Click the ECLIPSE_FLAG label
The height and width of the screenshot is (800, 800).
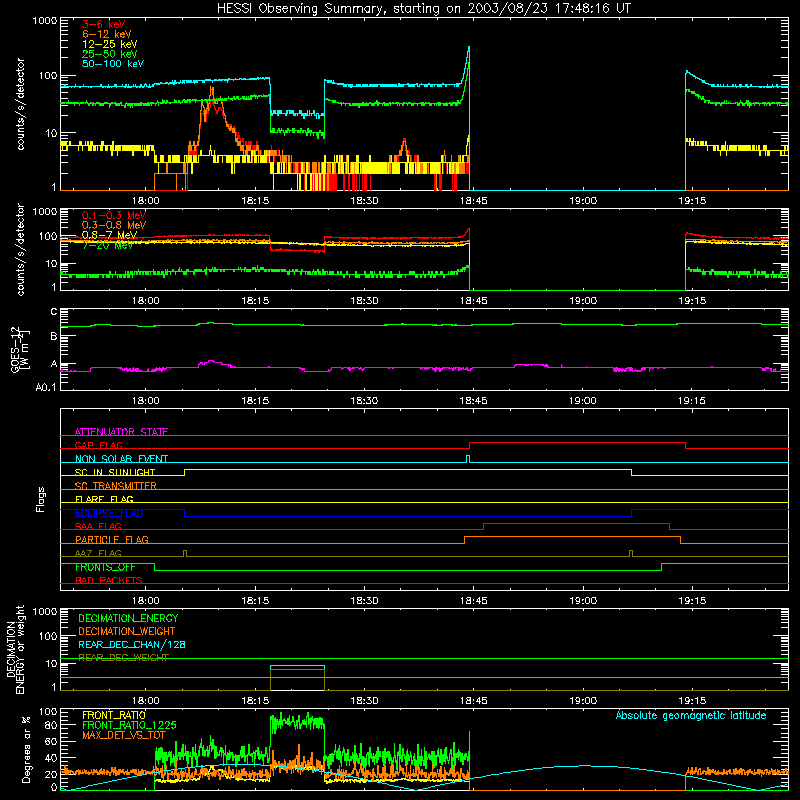[x=109, y=513]
